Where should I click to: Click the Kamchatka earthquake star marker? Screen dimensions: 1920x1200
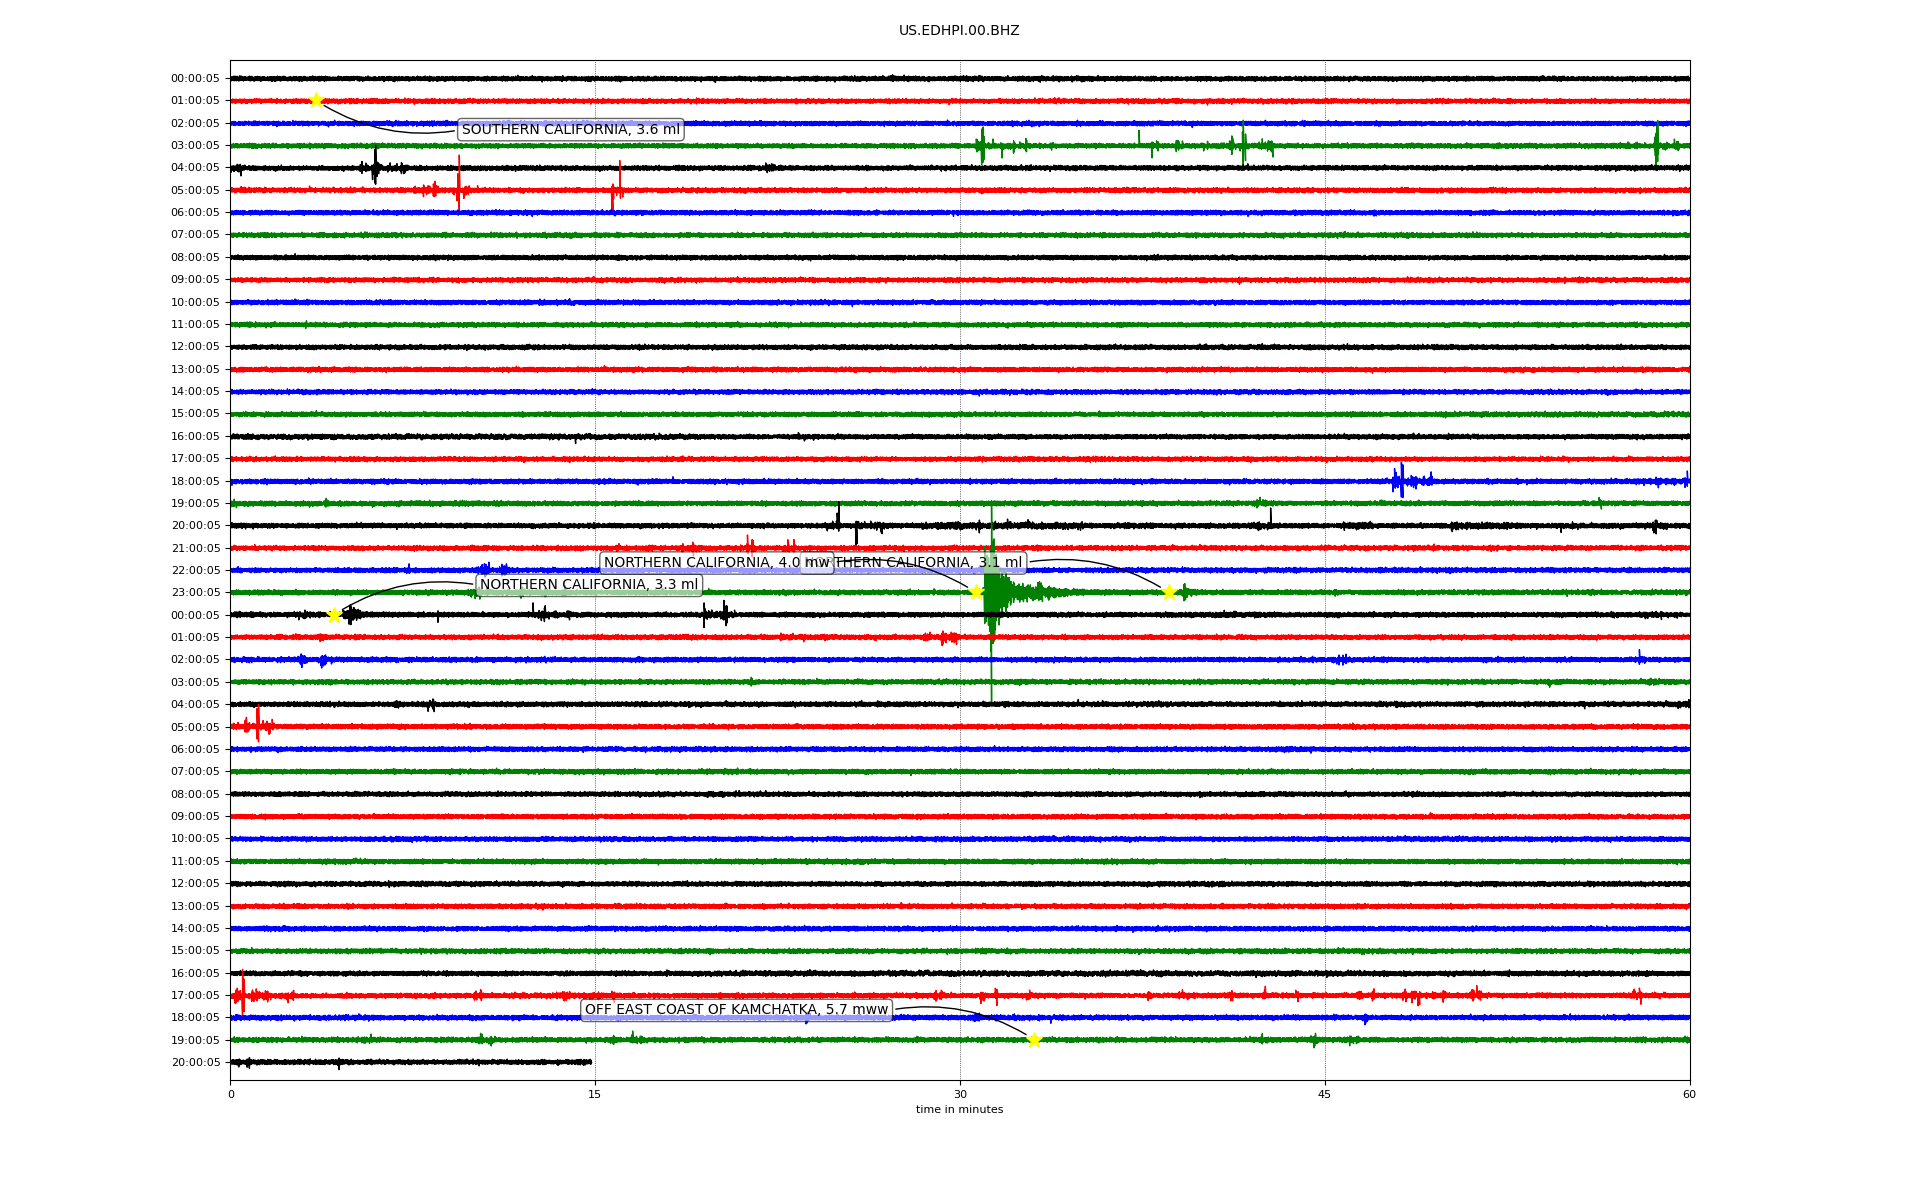(x=1034, y=1040)
